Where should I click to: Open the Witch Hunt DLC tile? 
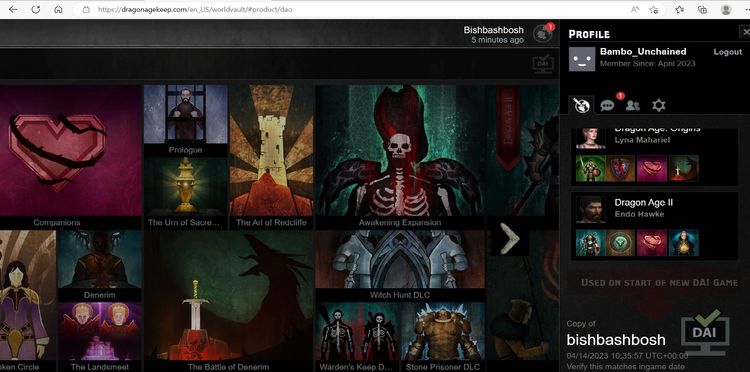400,265
